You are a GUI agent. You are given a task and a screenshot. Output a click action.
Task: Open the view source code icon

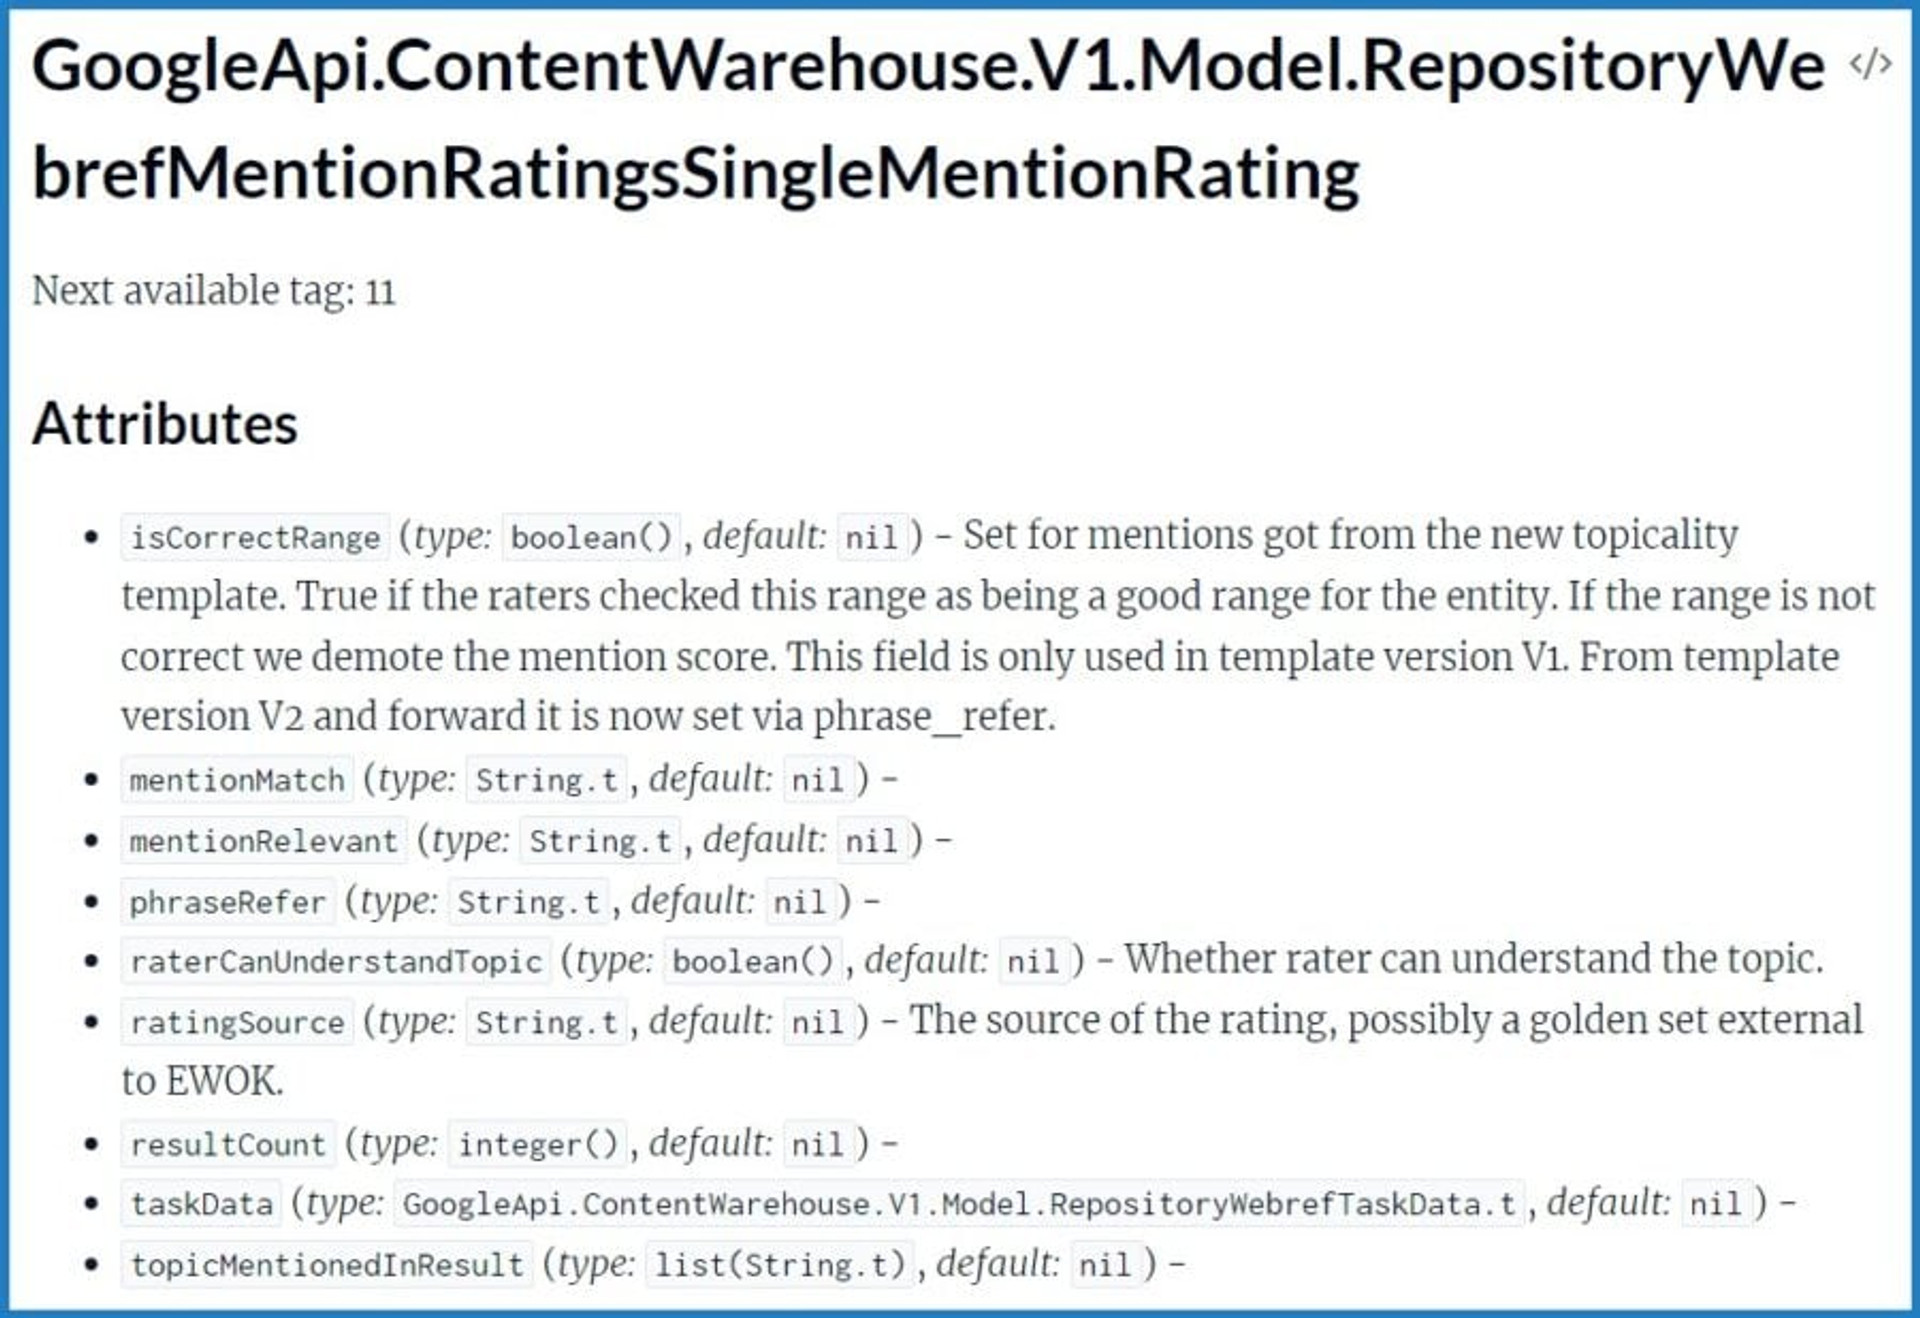click(x=1869, y=64)
